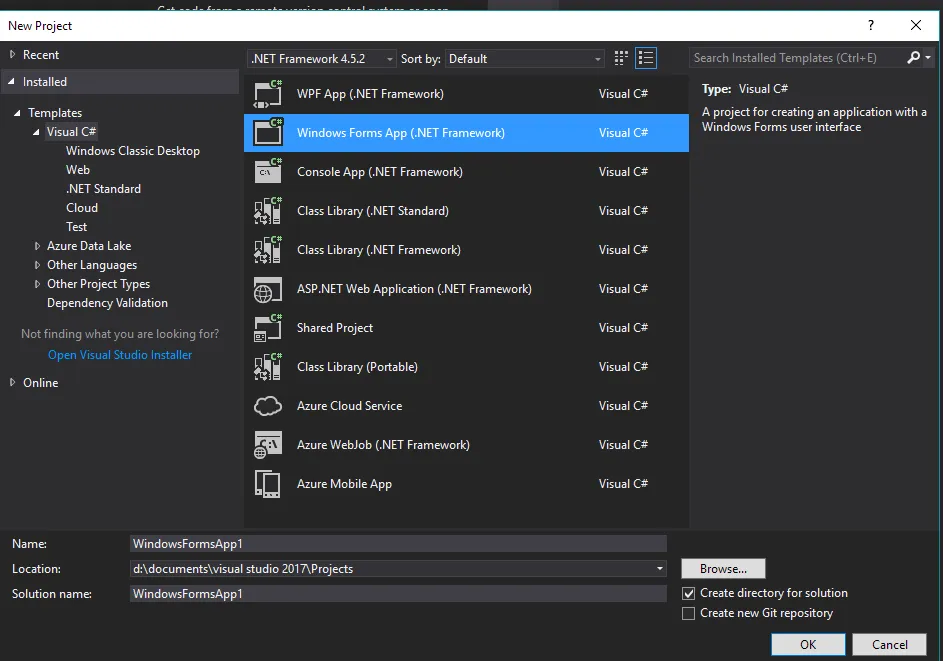Viewport: 943px width, 661px height.
Task: Select Windows Classic Desktop category
Action: point(133,151)
